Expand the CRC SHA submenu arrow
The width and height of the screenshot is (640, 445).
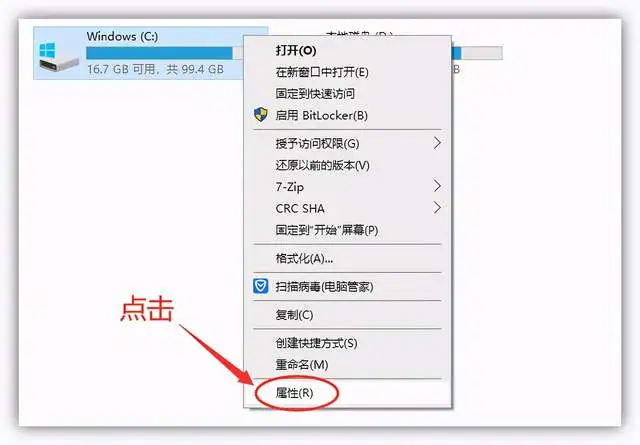[x=437, y=208]
